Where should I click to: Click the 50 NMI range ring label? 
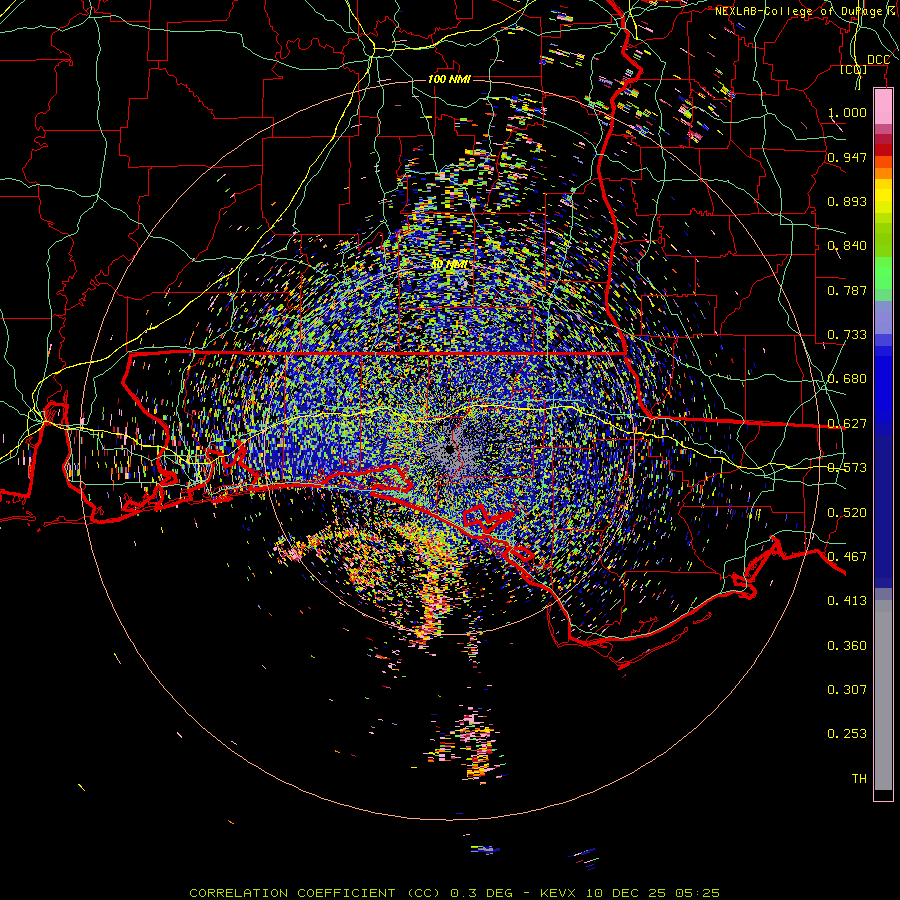tap(449, 265)
